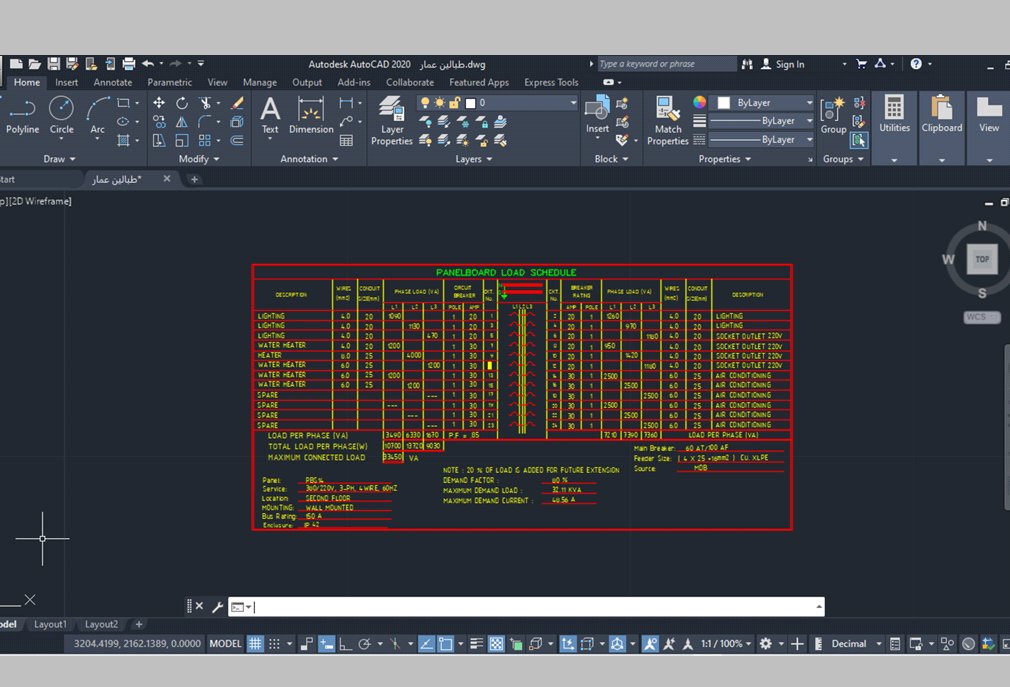
Task: Click the Group tool
Action: [x=833, y=116]
